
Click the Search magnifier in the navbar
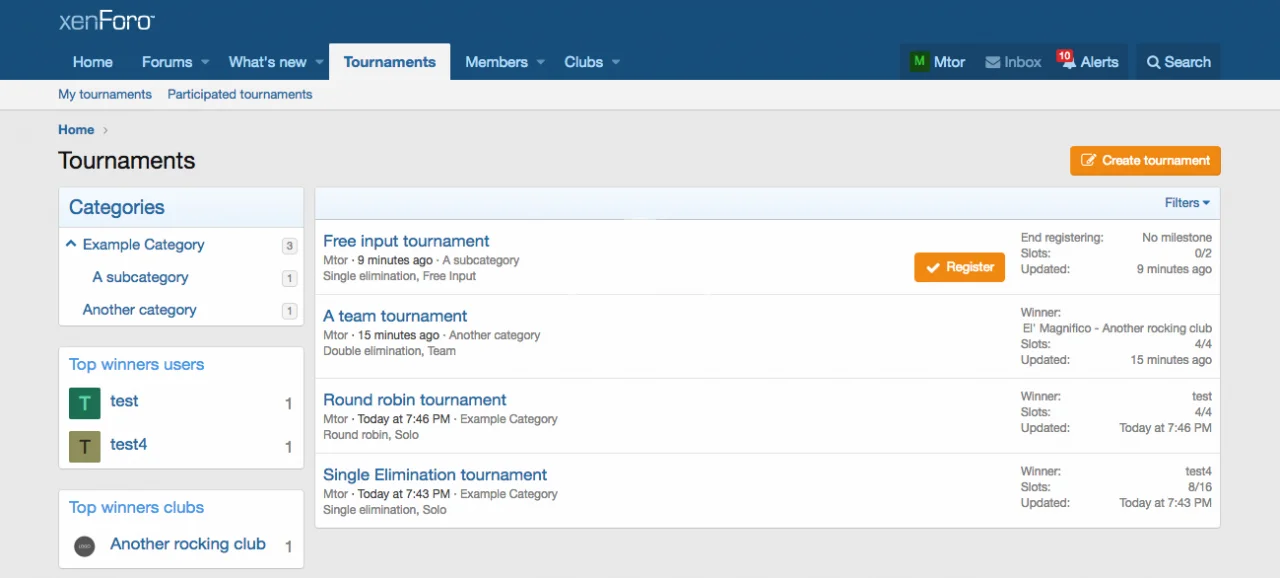[1154, 62]
